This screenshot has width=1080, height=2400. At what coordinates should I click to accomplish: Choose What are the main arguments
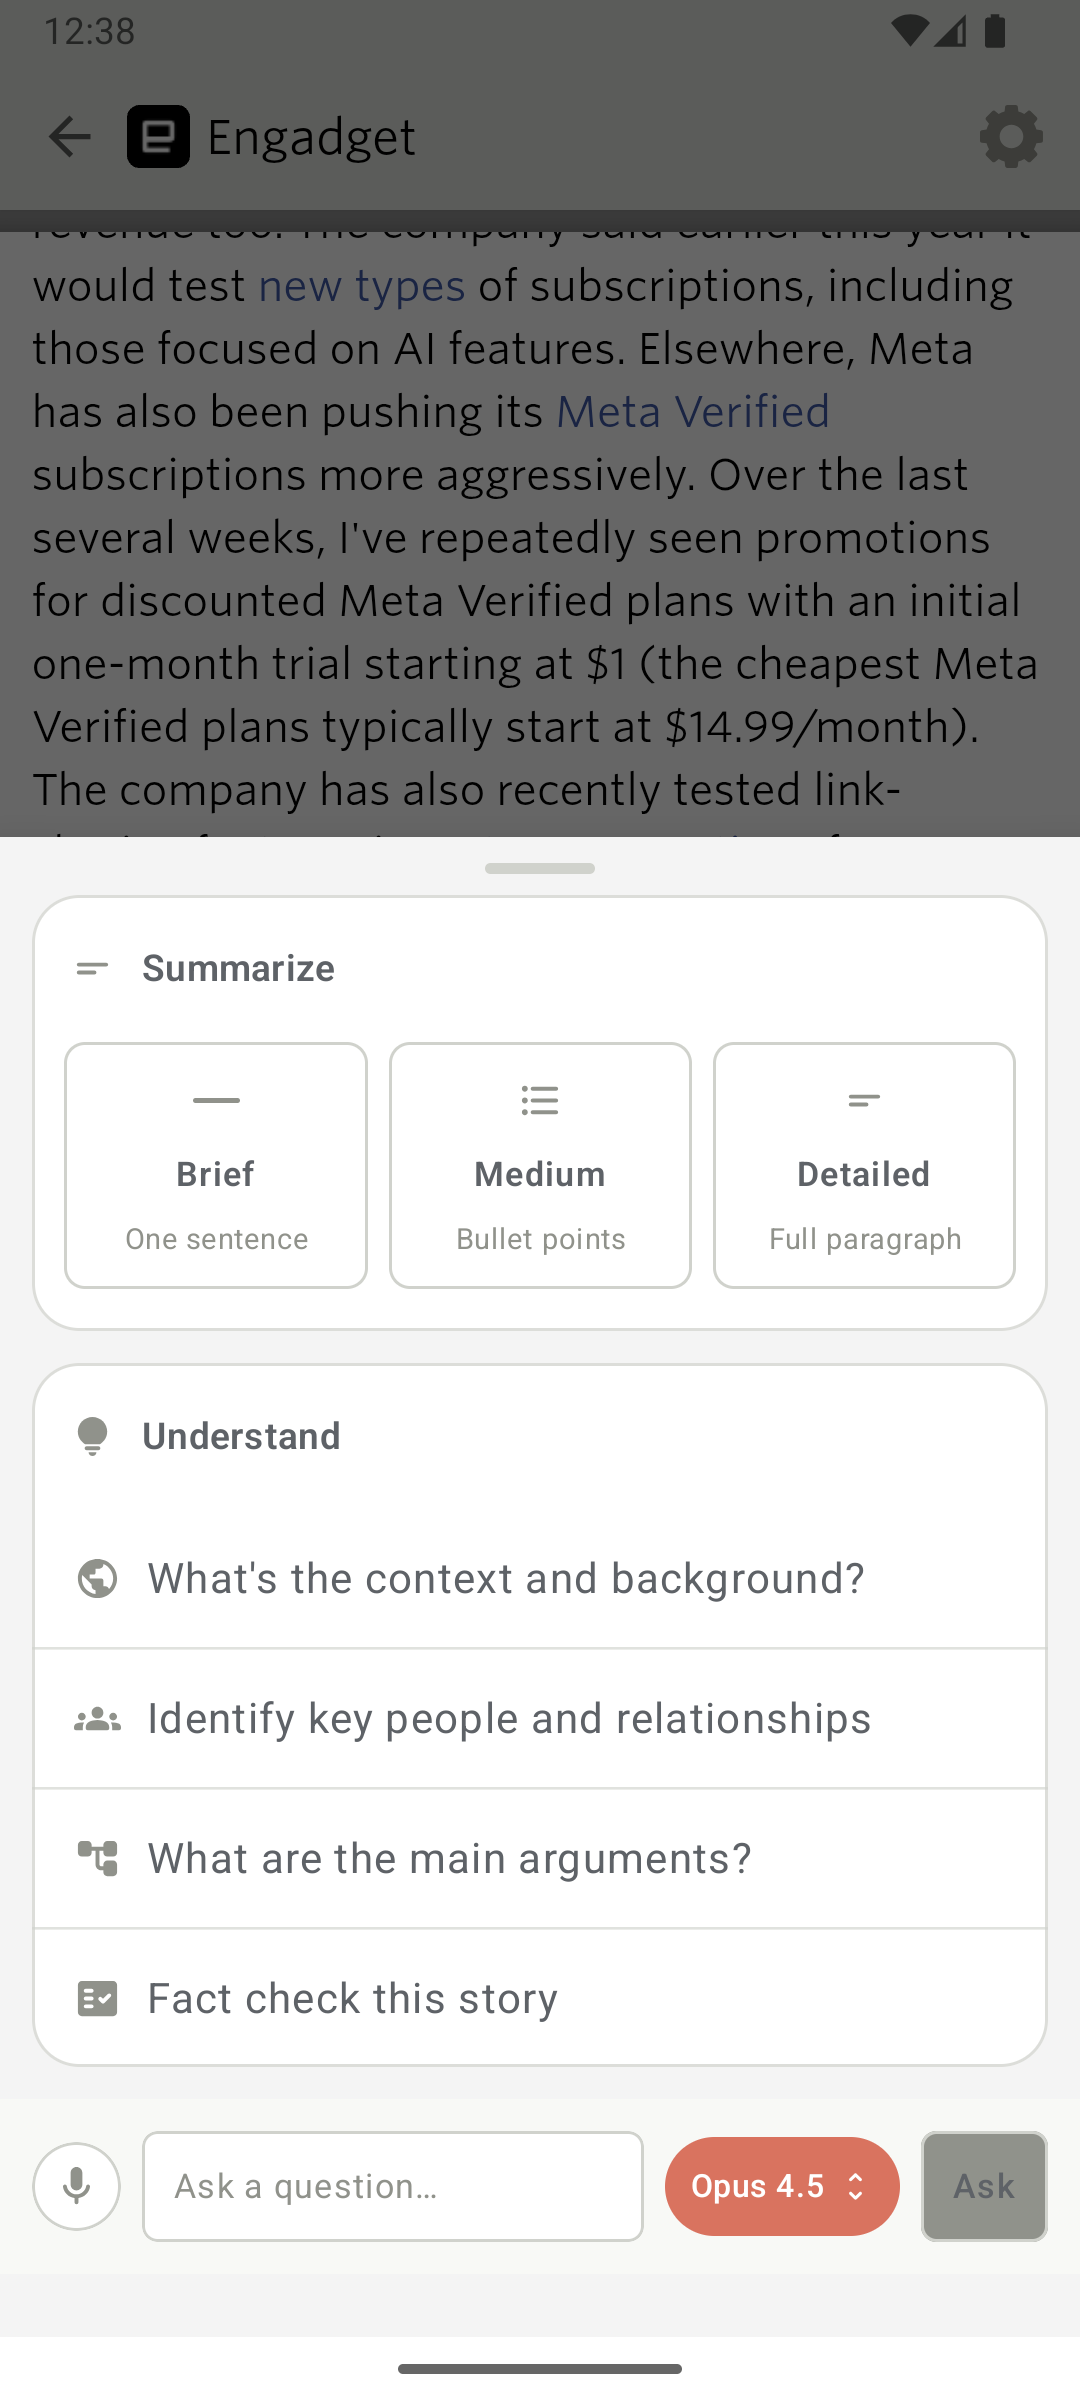[450, 1859]
